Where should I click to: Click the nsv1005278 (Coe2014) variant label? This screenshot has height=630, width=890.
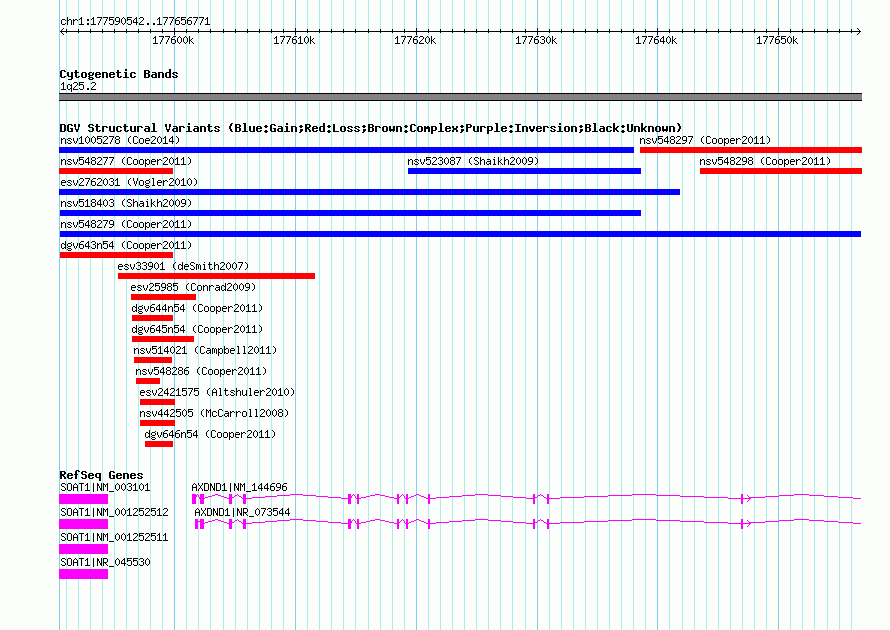click(x=120, y=140)
